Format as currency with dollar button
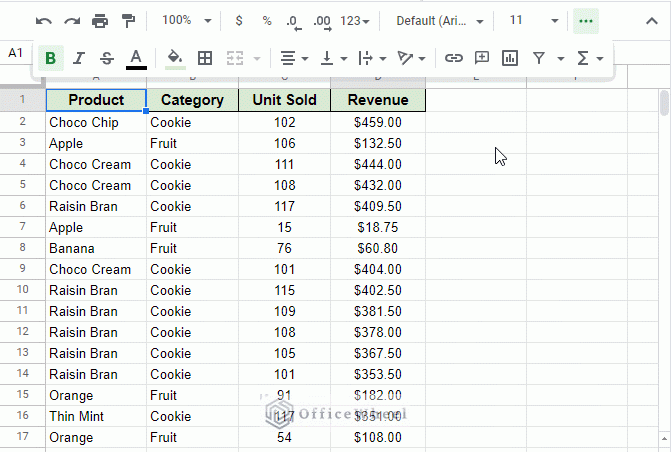Viewport: 671px width, 452px height. coord(239,21)
